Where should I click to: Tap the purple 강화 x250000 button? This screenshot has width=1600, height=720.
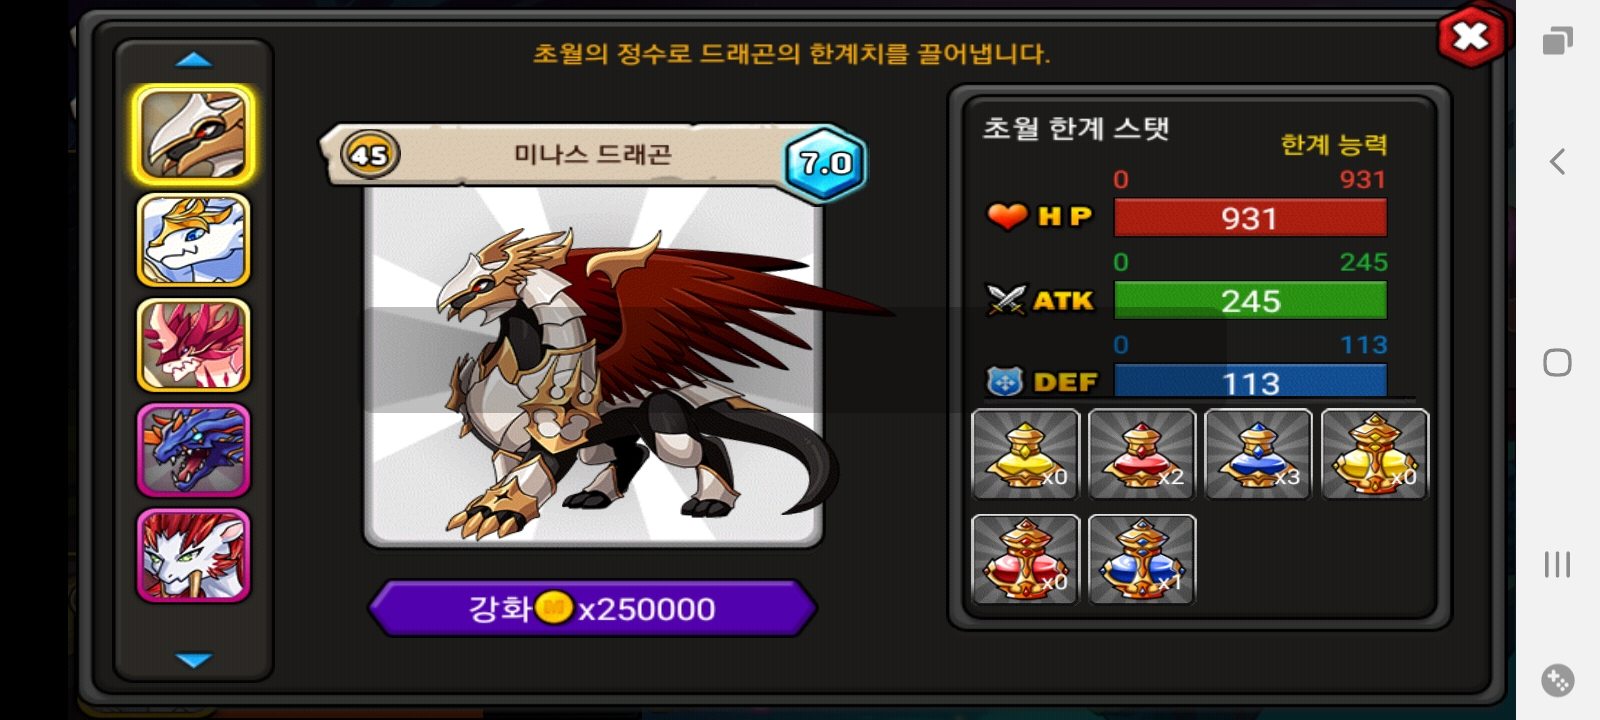coord(593,608)
